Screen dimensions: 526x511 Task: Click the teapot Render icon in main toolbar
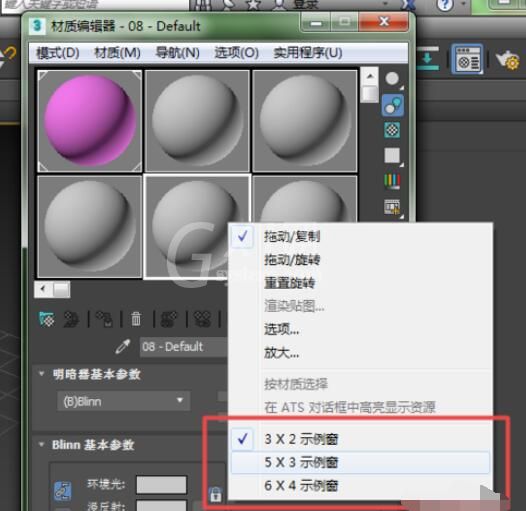pos(508,60)
